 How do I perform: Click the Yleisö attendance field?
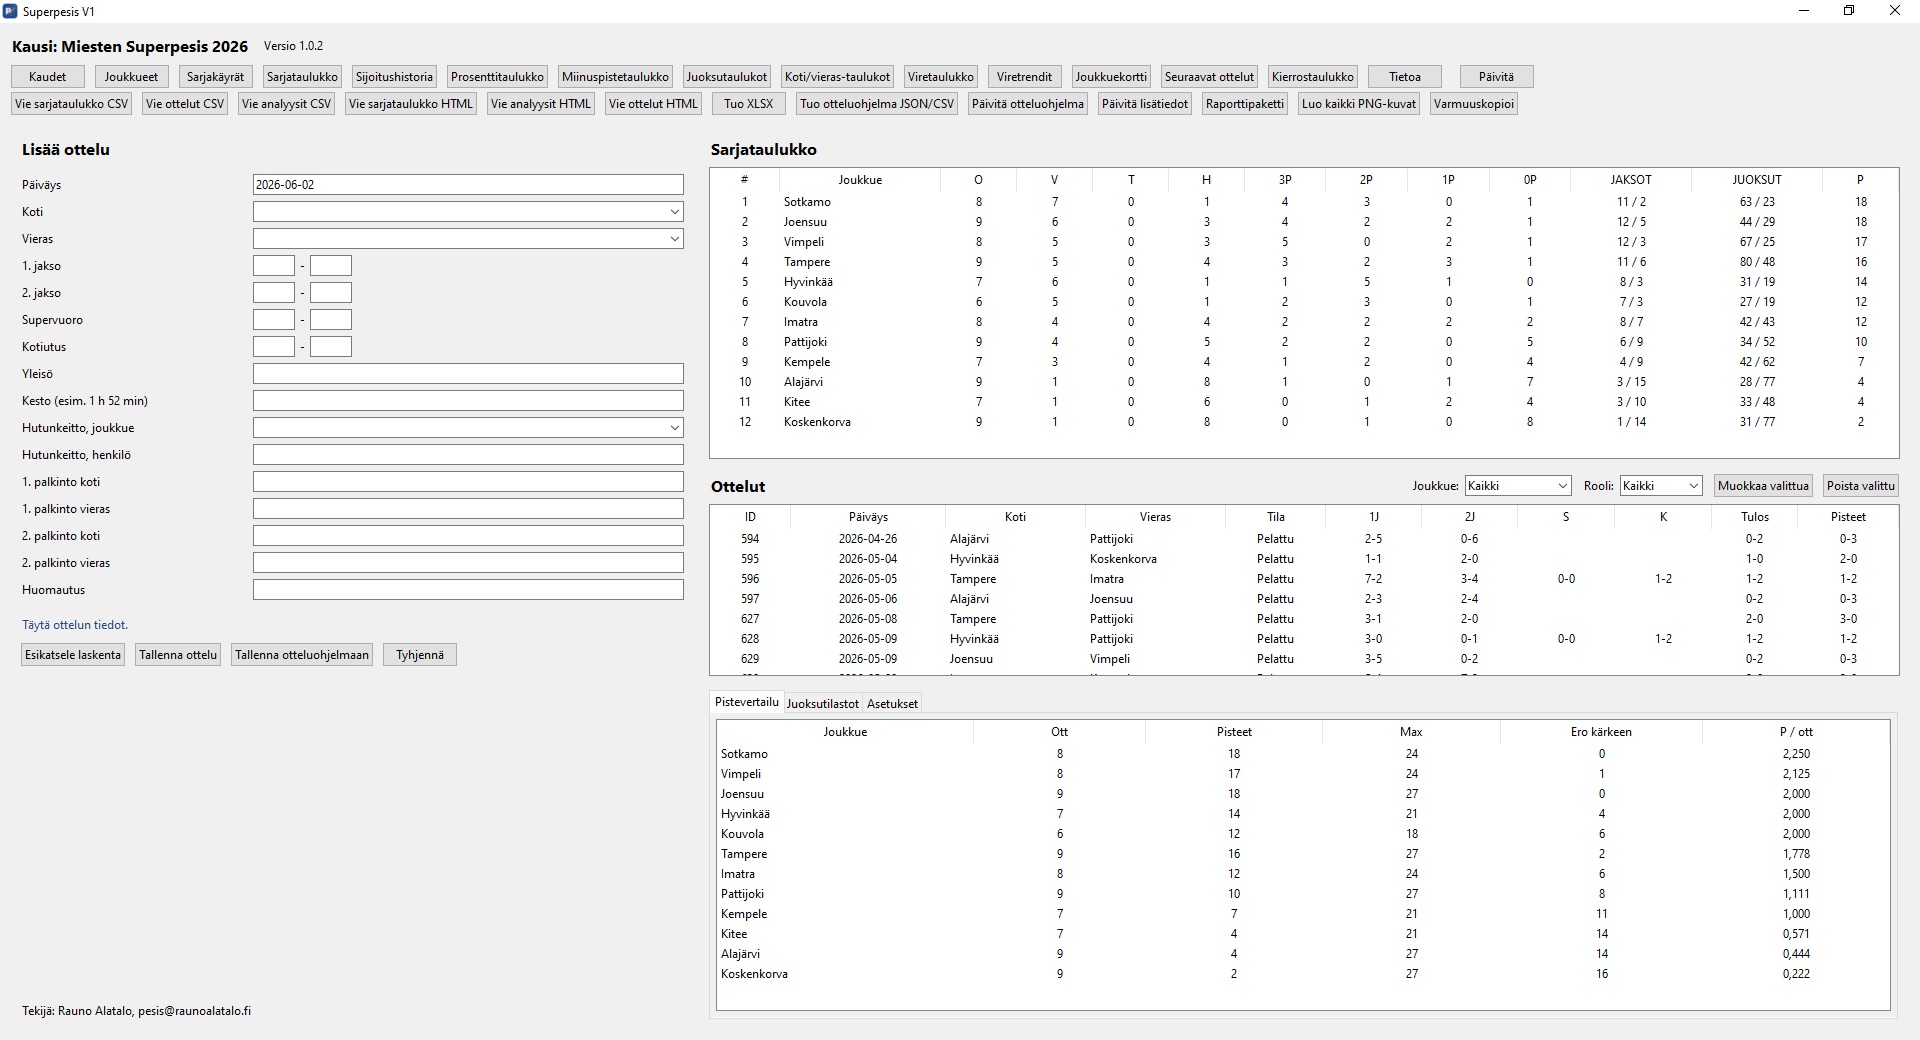coord(468,374)
